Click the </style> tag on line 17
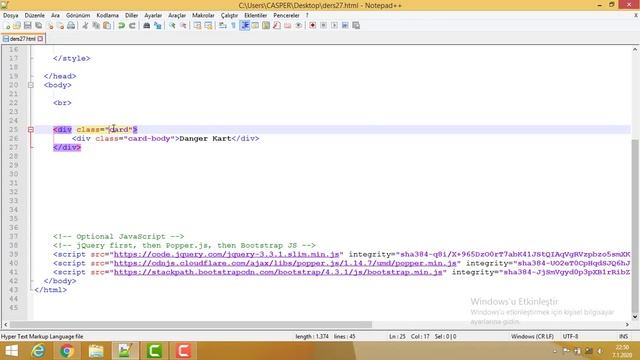The width and height of the screenshot is (640, 360). click(71, 58)
